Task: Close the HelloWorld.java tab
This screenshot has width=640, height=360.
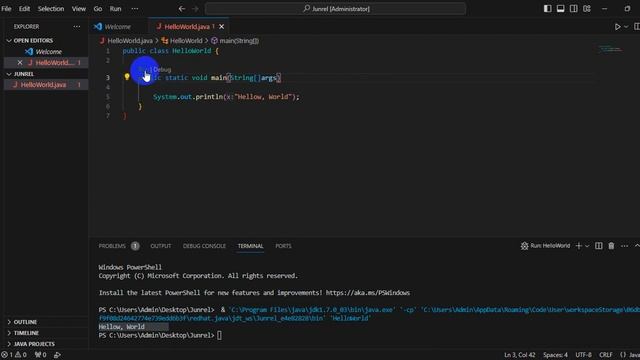Action: click(x=222, y=27)
